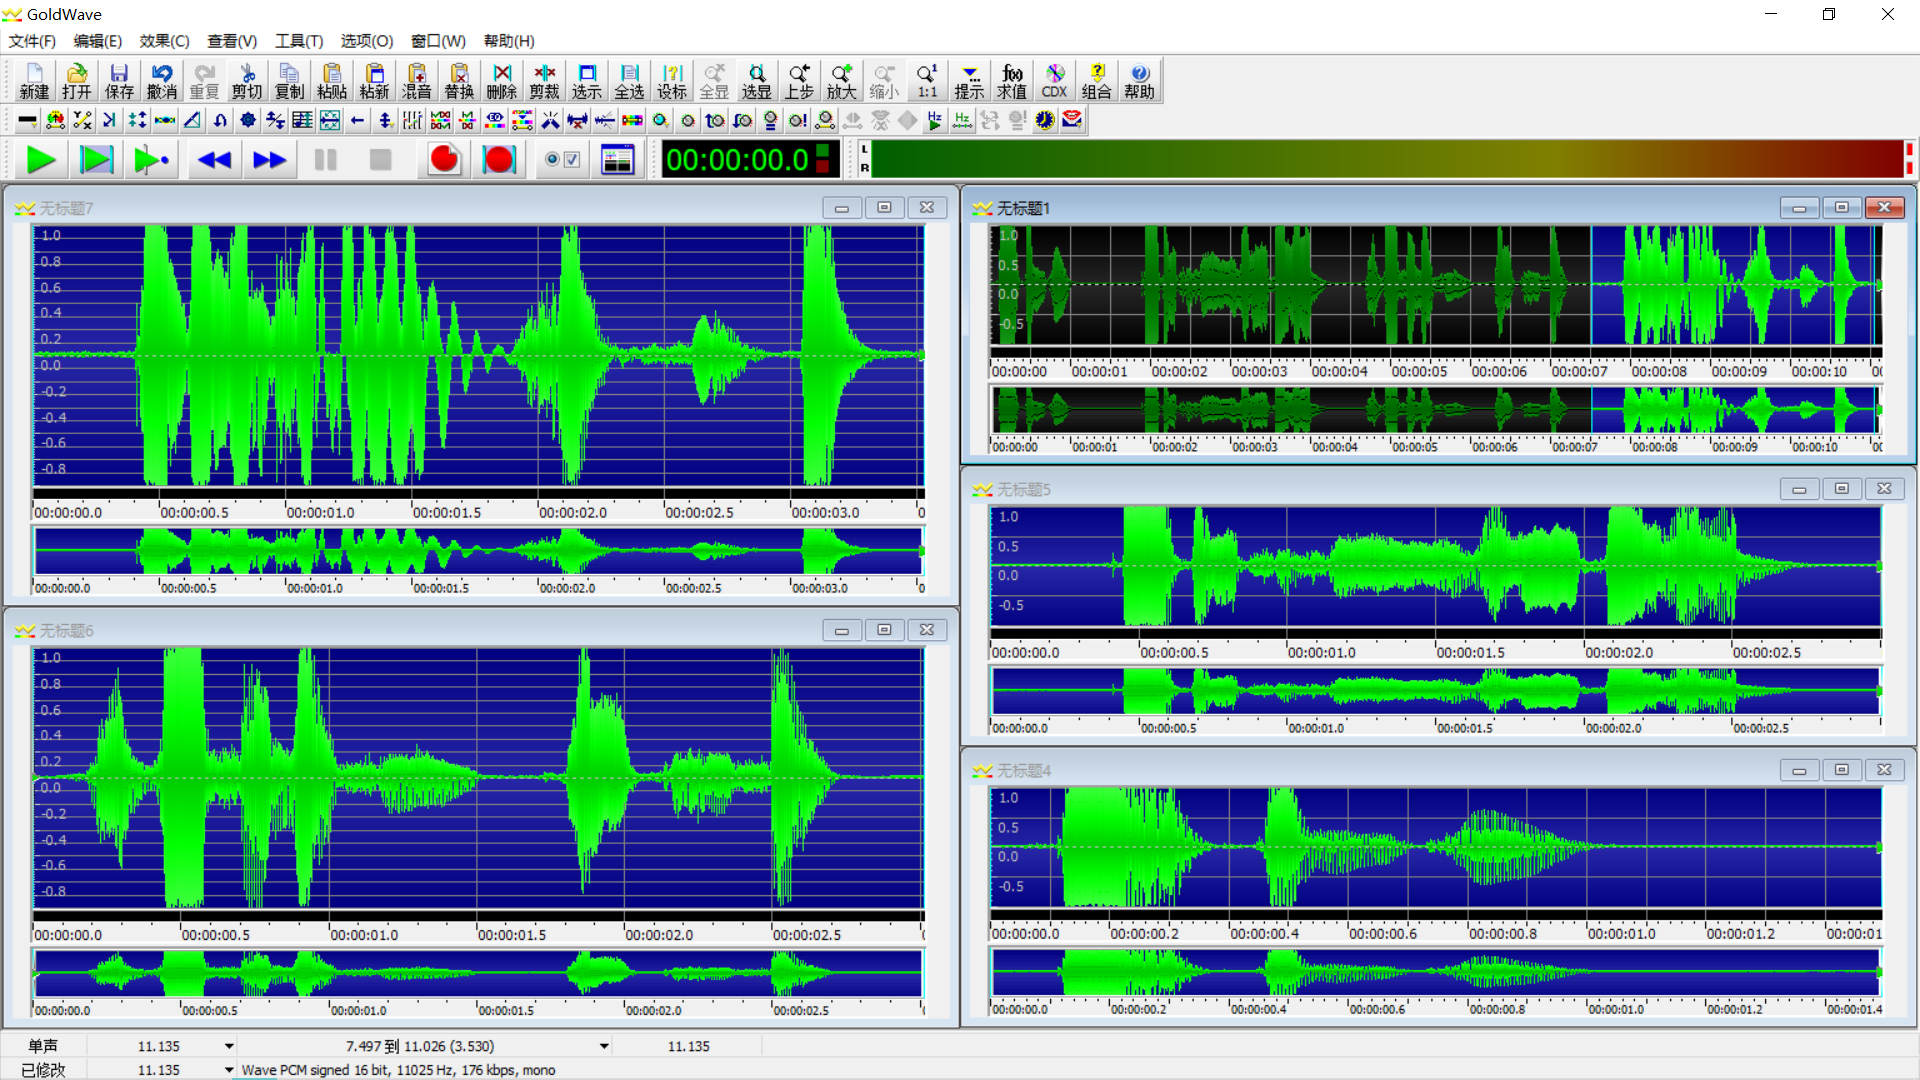
Task: Open the 窗口(W) menu
Action: [438, 41]
